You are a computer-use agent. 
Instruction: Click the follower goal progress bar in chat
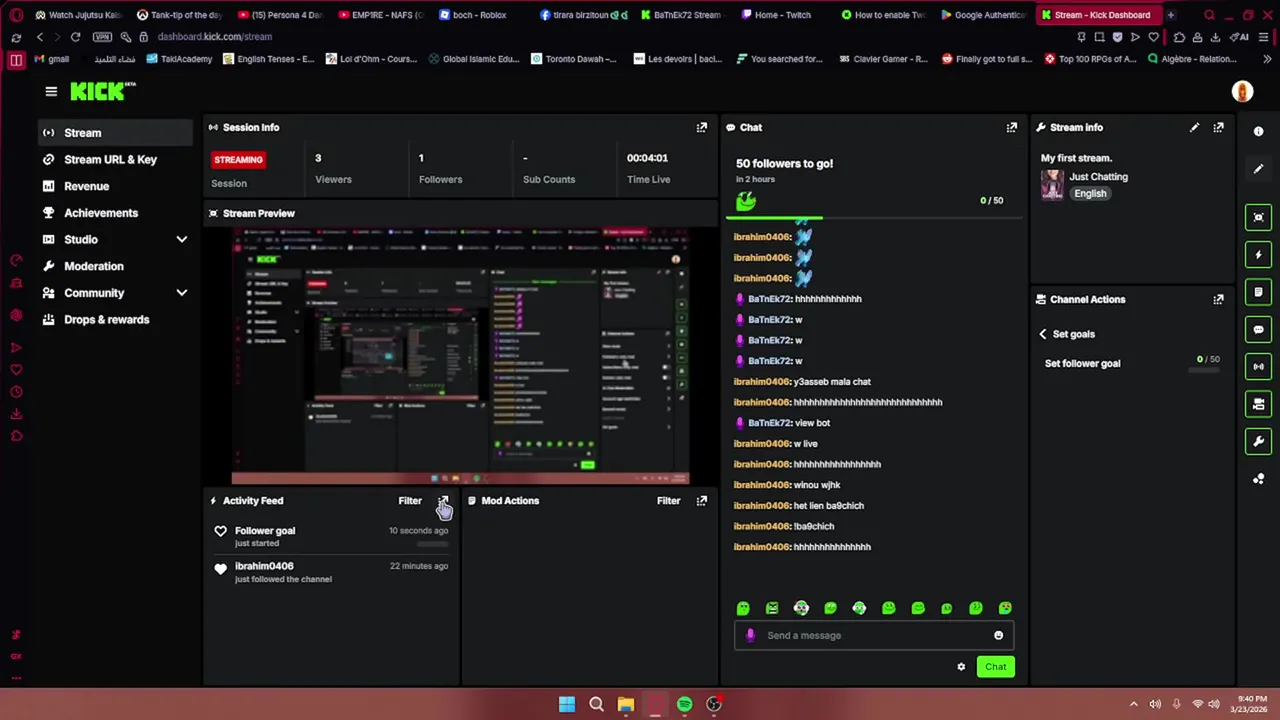873,218
